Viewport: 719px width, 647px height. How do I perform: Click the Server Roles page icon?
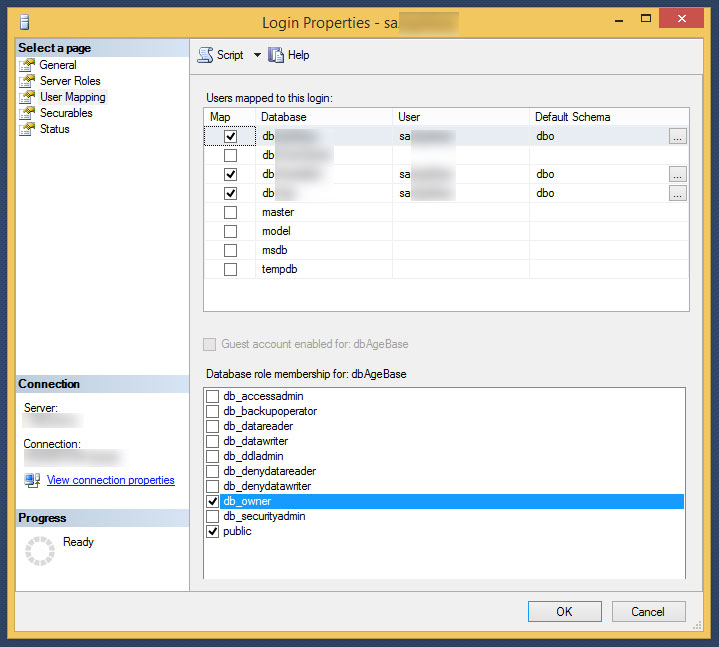tap(27, 81)
